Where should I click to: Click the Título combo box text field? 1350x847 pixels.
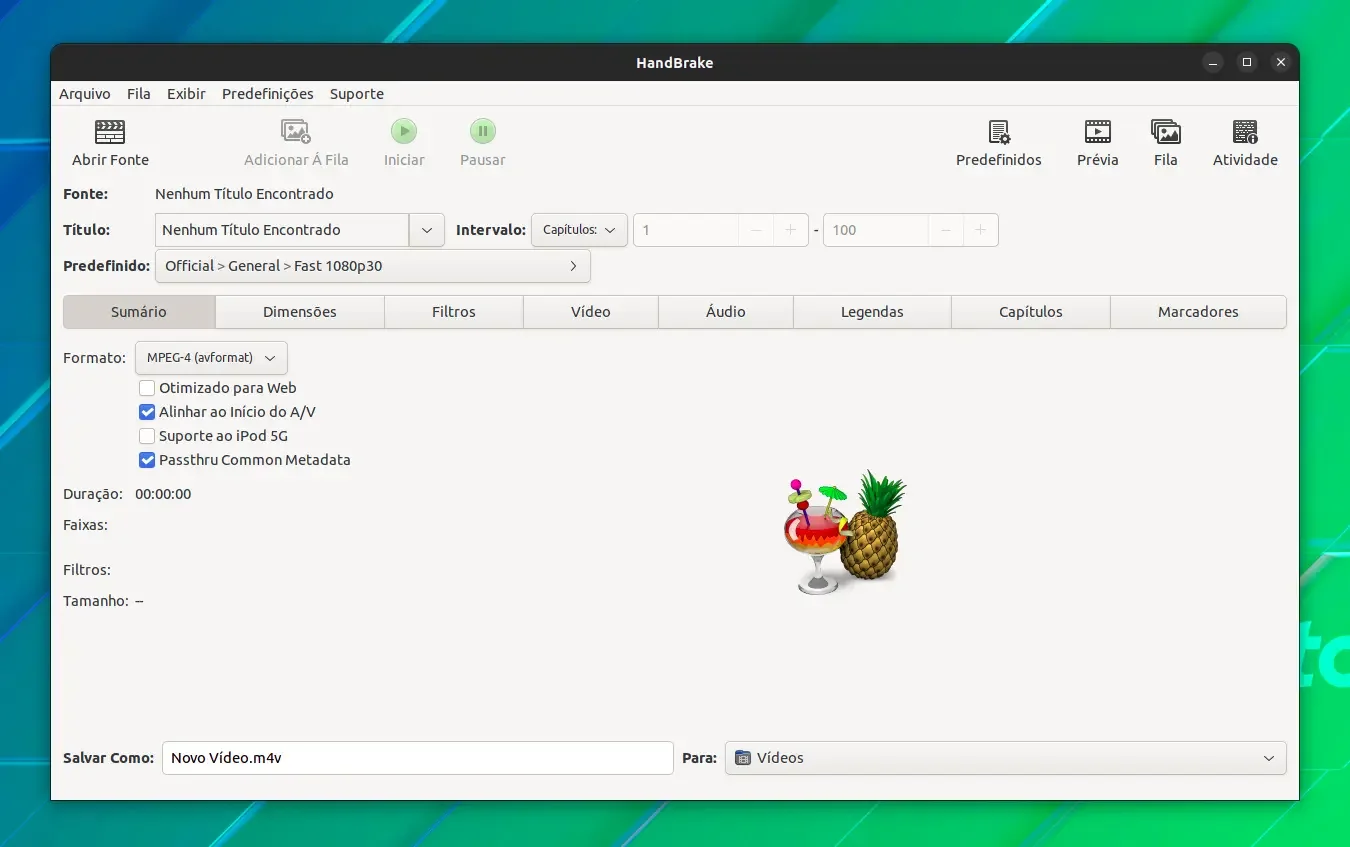pos(282,230)
